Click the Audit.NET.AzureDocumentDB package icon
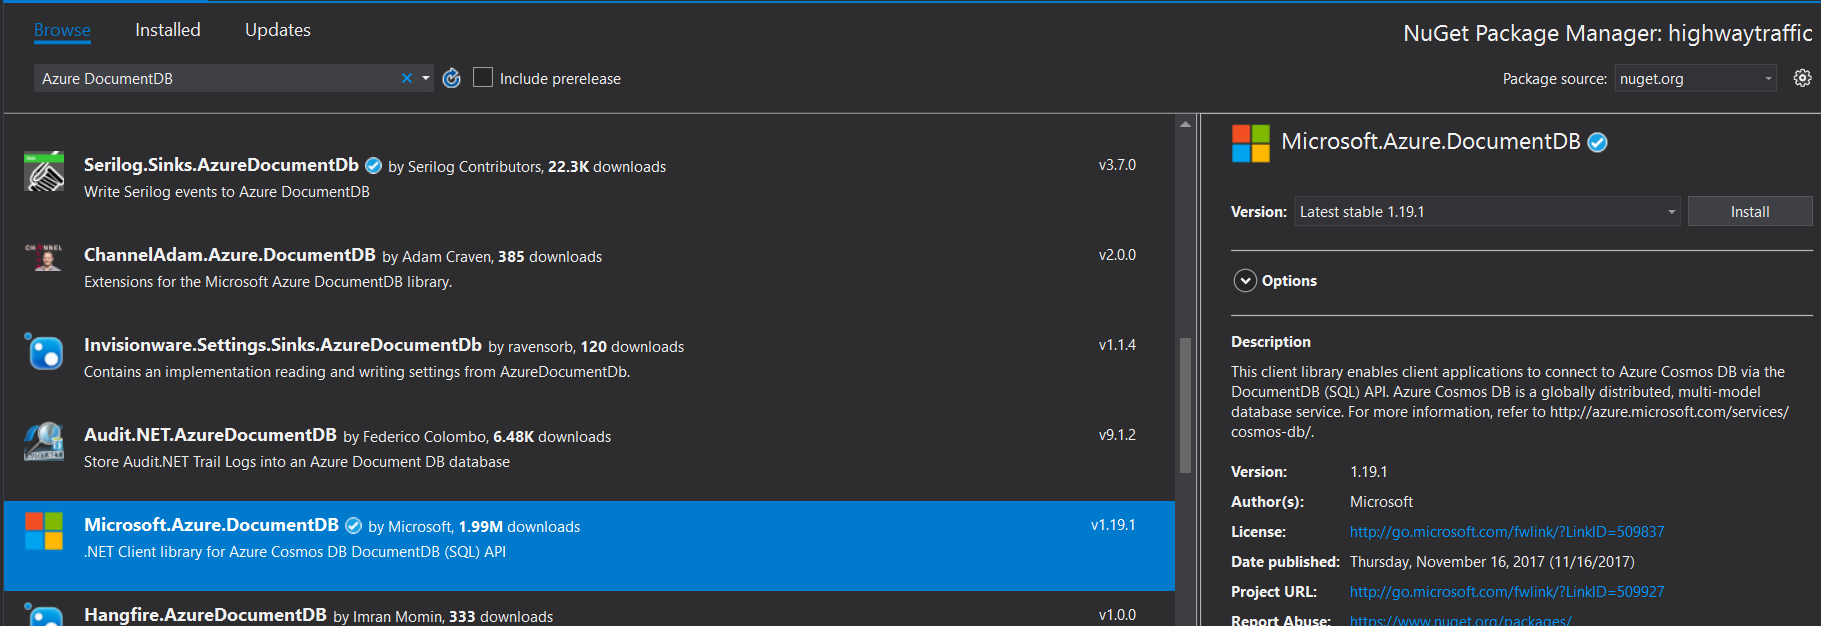 (x=44, y=441)
